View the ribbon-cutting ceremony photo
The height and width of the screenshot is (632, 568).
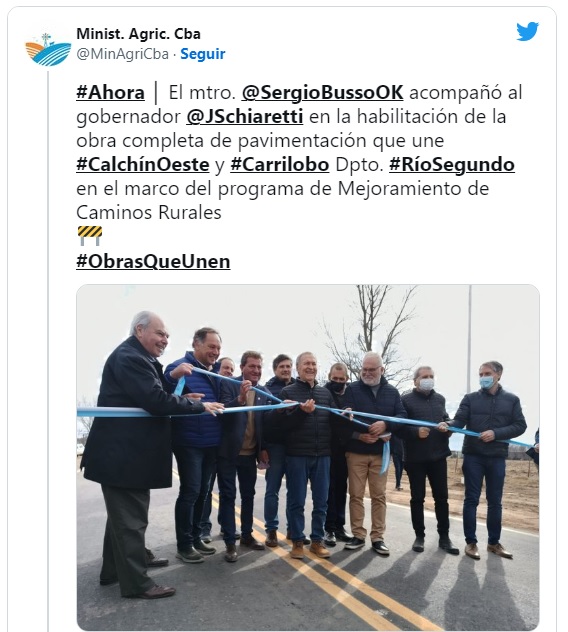[x=308, y=457]
